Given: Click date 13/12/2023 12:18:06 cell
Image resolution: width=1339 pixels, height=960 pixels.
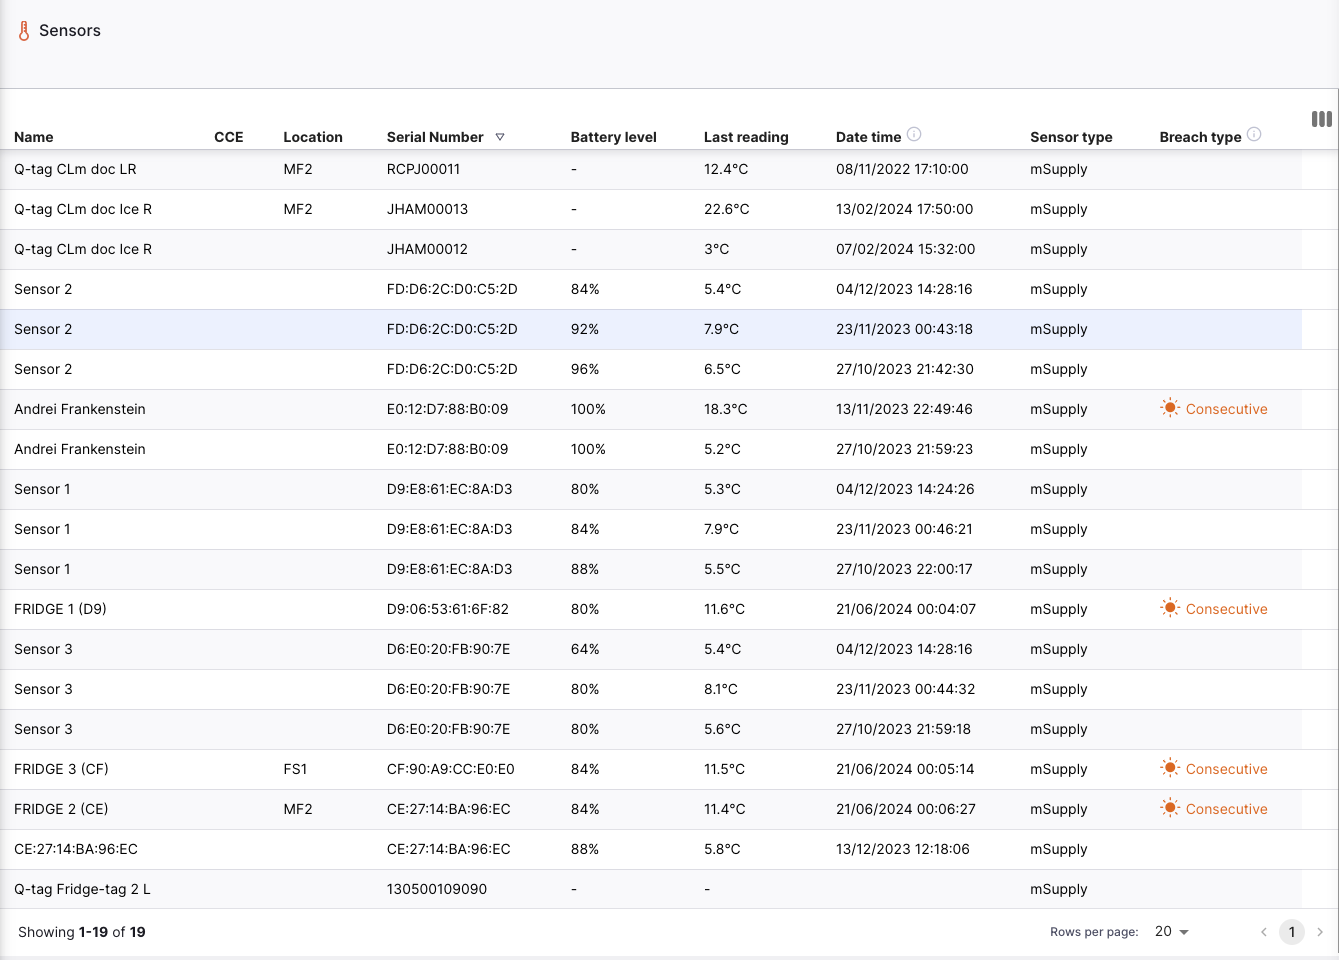Looking at the screenshot, I should tap(903, 849).
